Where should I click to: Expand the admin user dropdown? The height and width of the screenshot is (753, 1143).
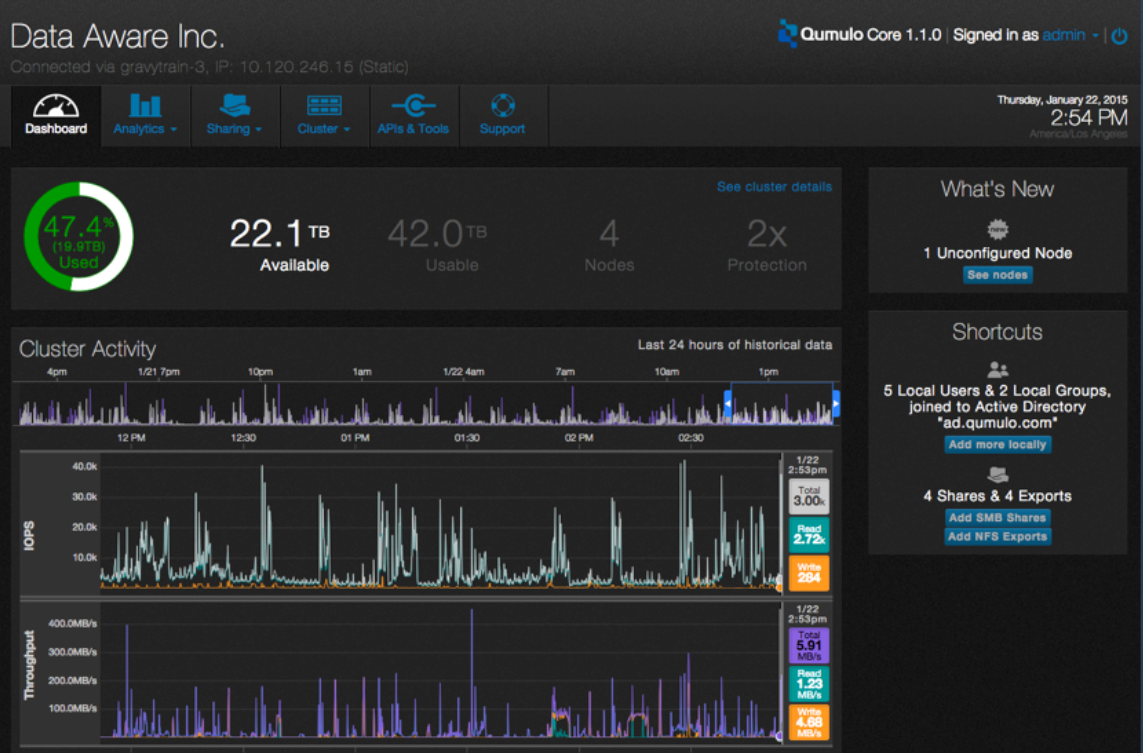1095,35
